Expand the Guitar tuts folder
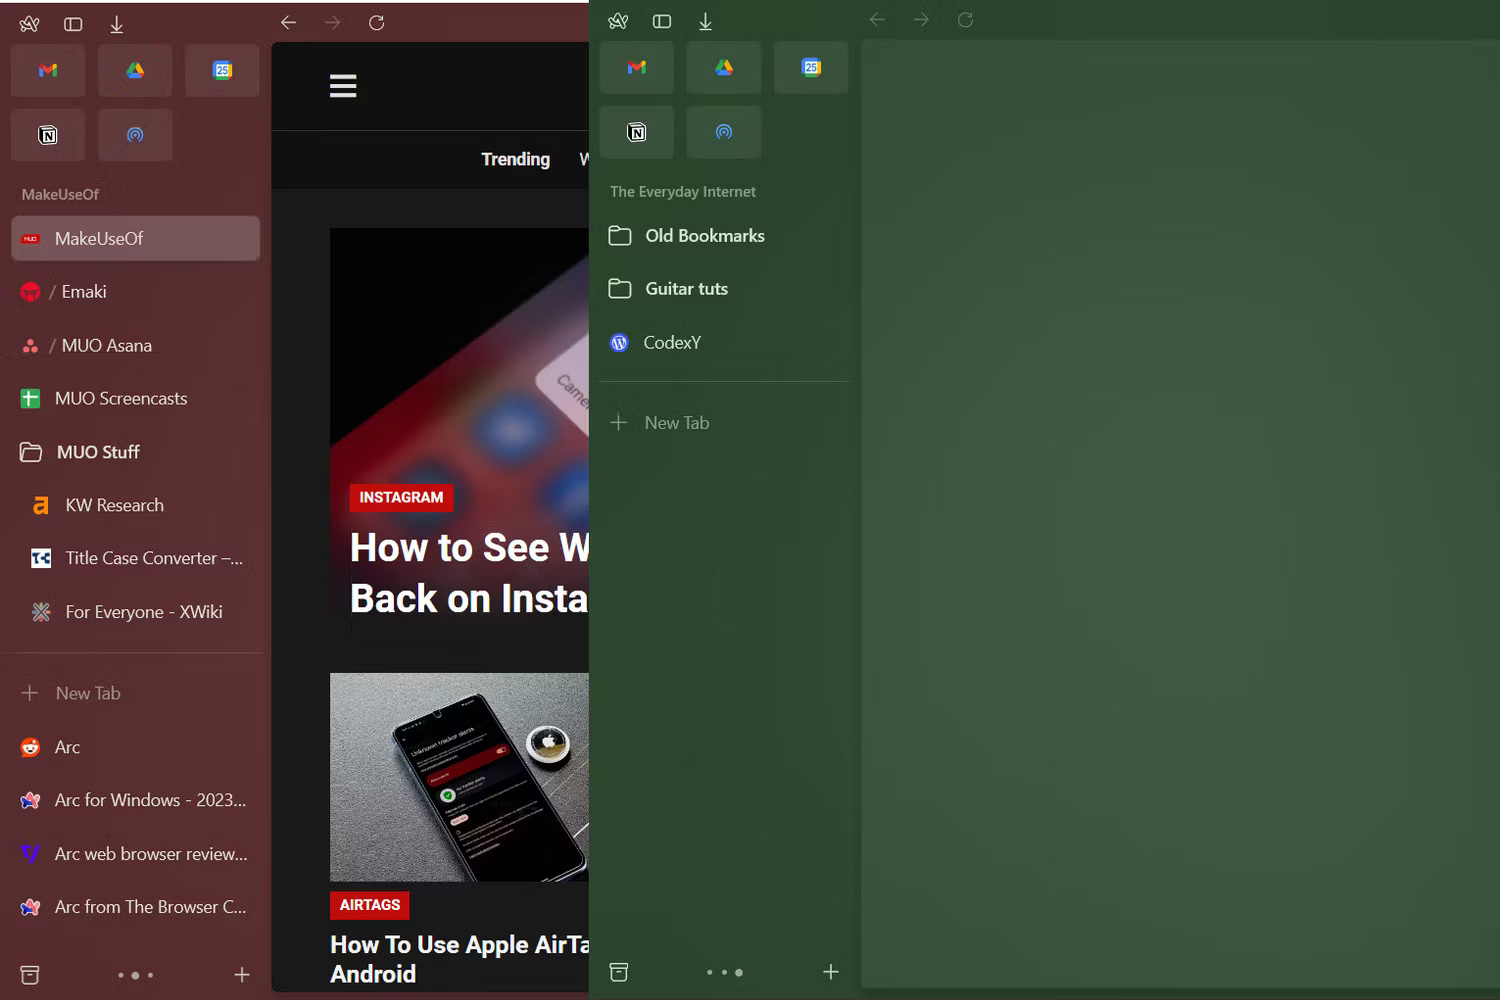Image resolution: width=1500 pixels, height=1000 pixels. [687, 288]
